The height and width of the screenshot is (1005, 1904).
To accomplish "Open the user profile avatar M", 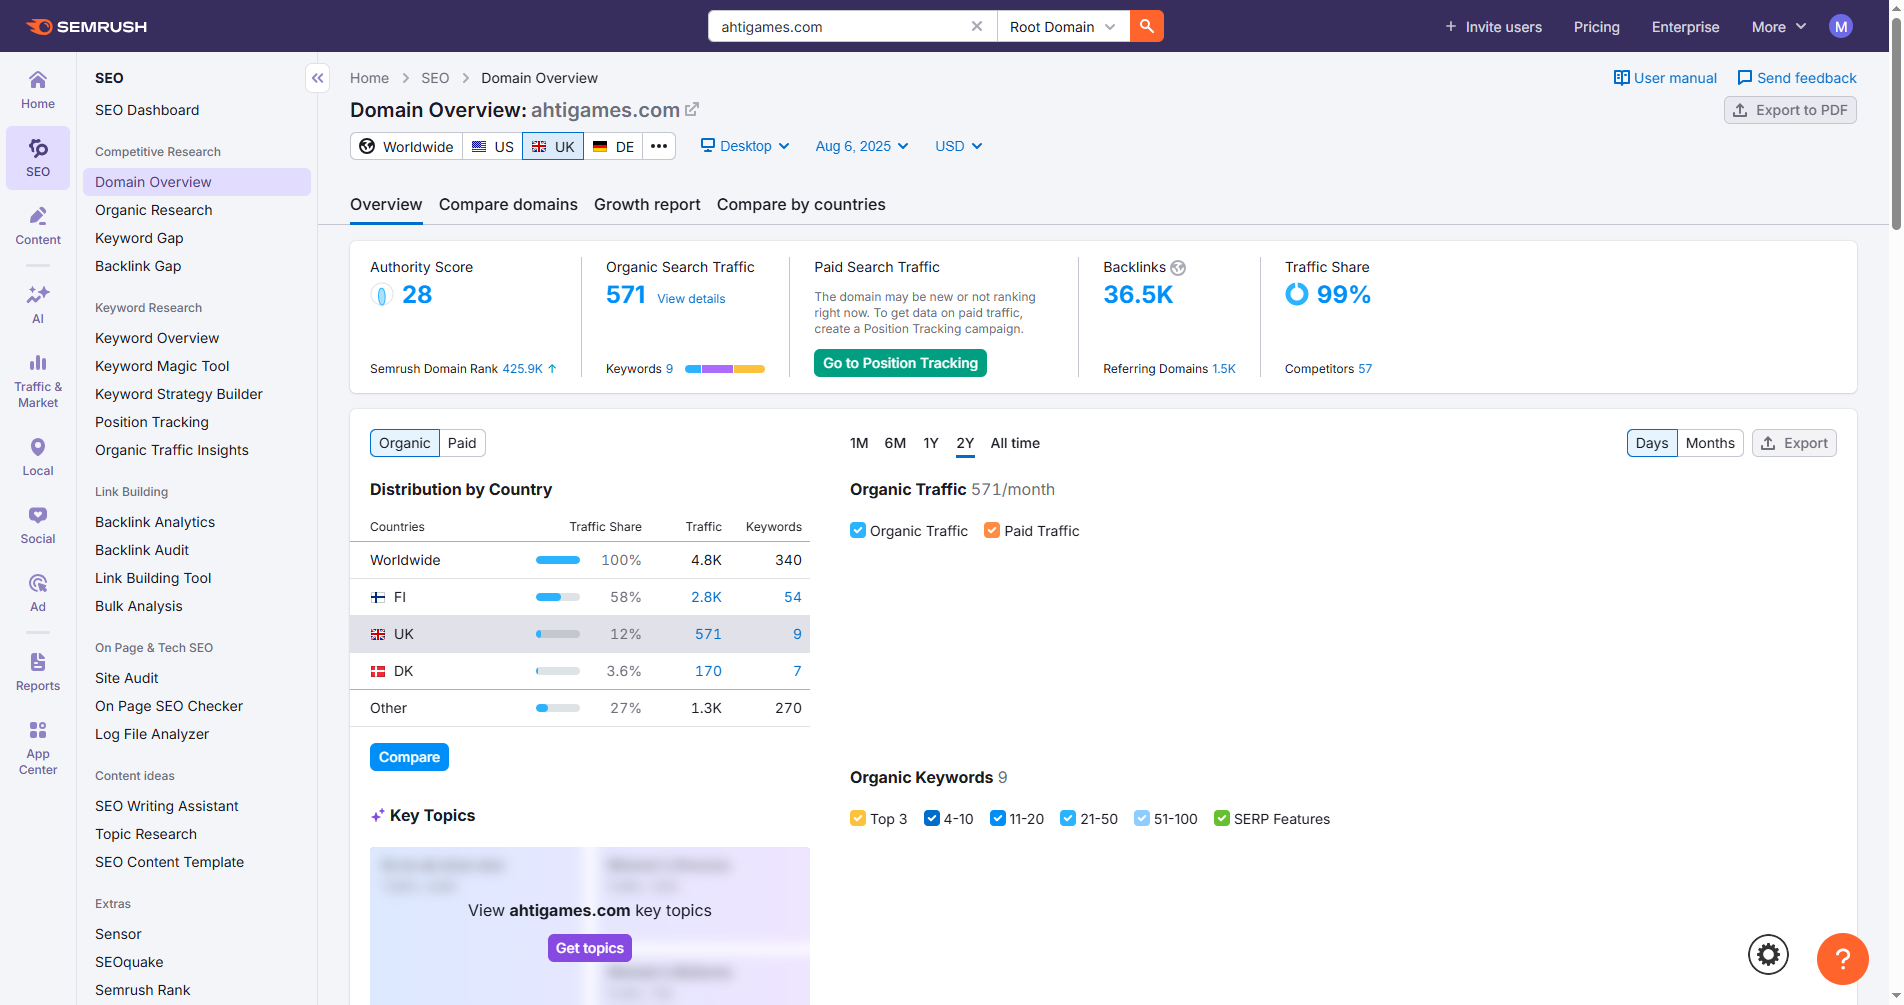I will [x=1841, y=26].
